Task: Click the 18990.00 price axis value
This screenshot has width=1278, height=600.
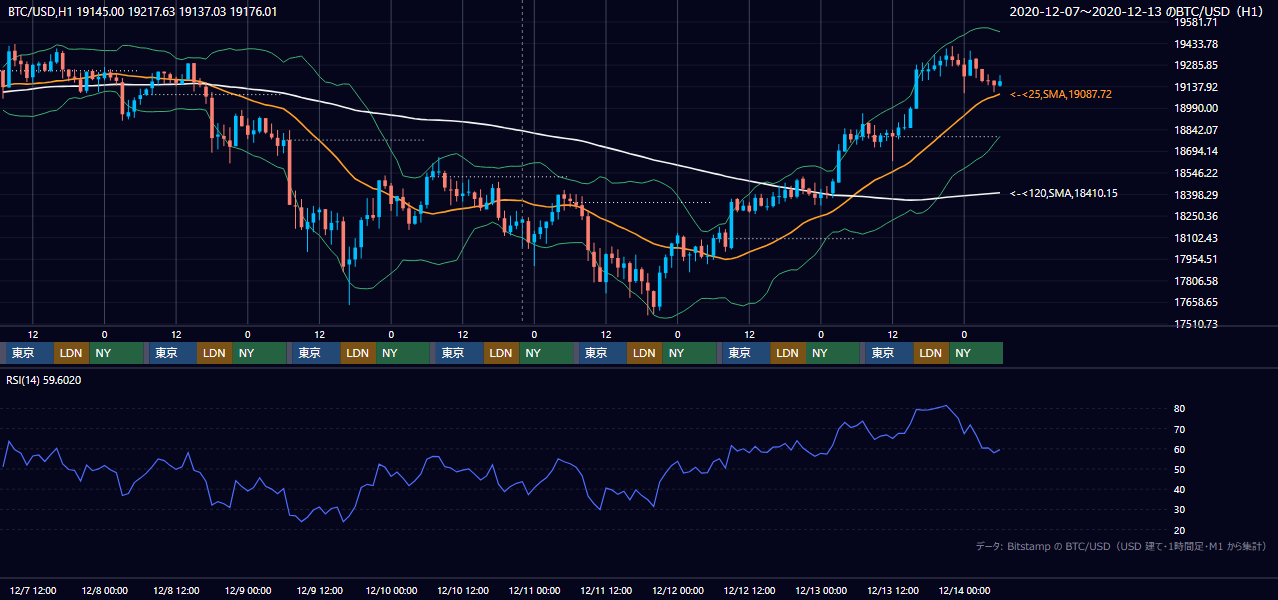Action: point(1196,108)
